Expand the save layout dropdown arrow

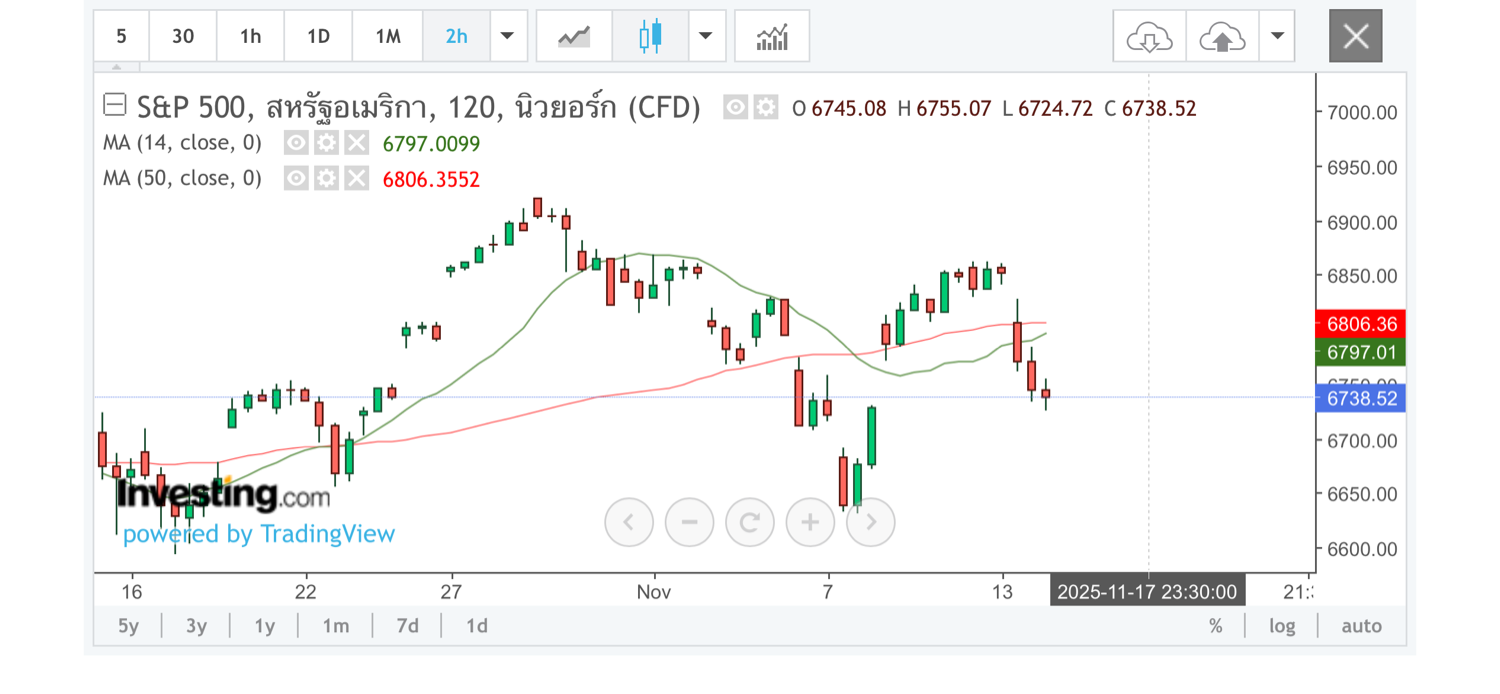coord(1277,37)
